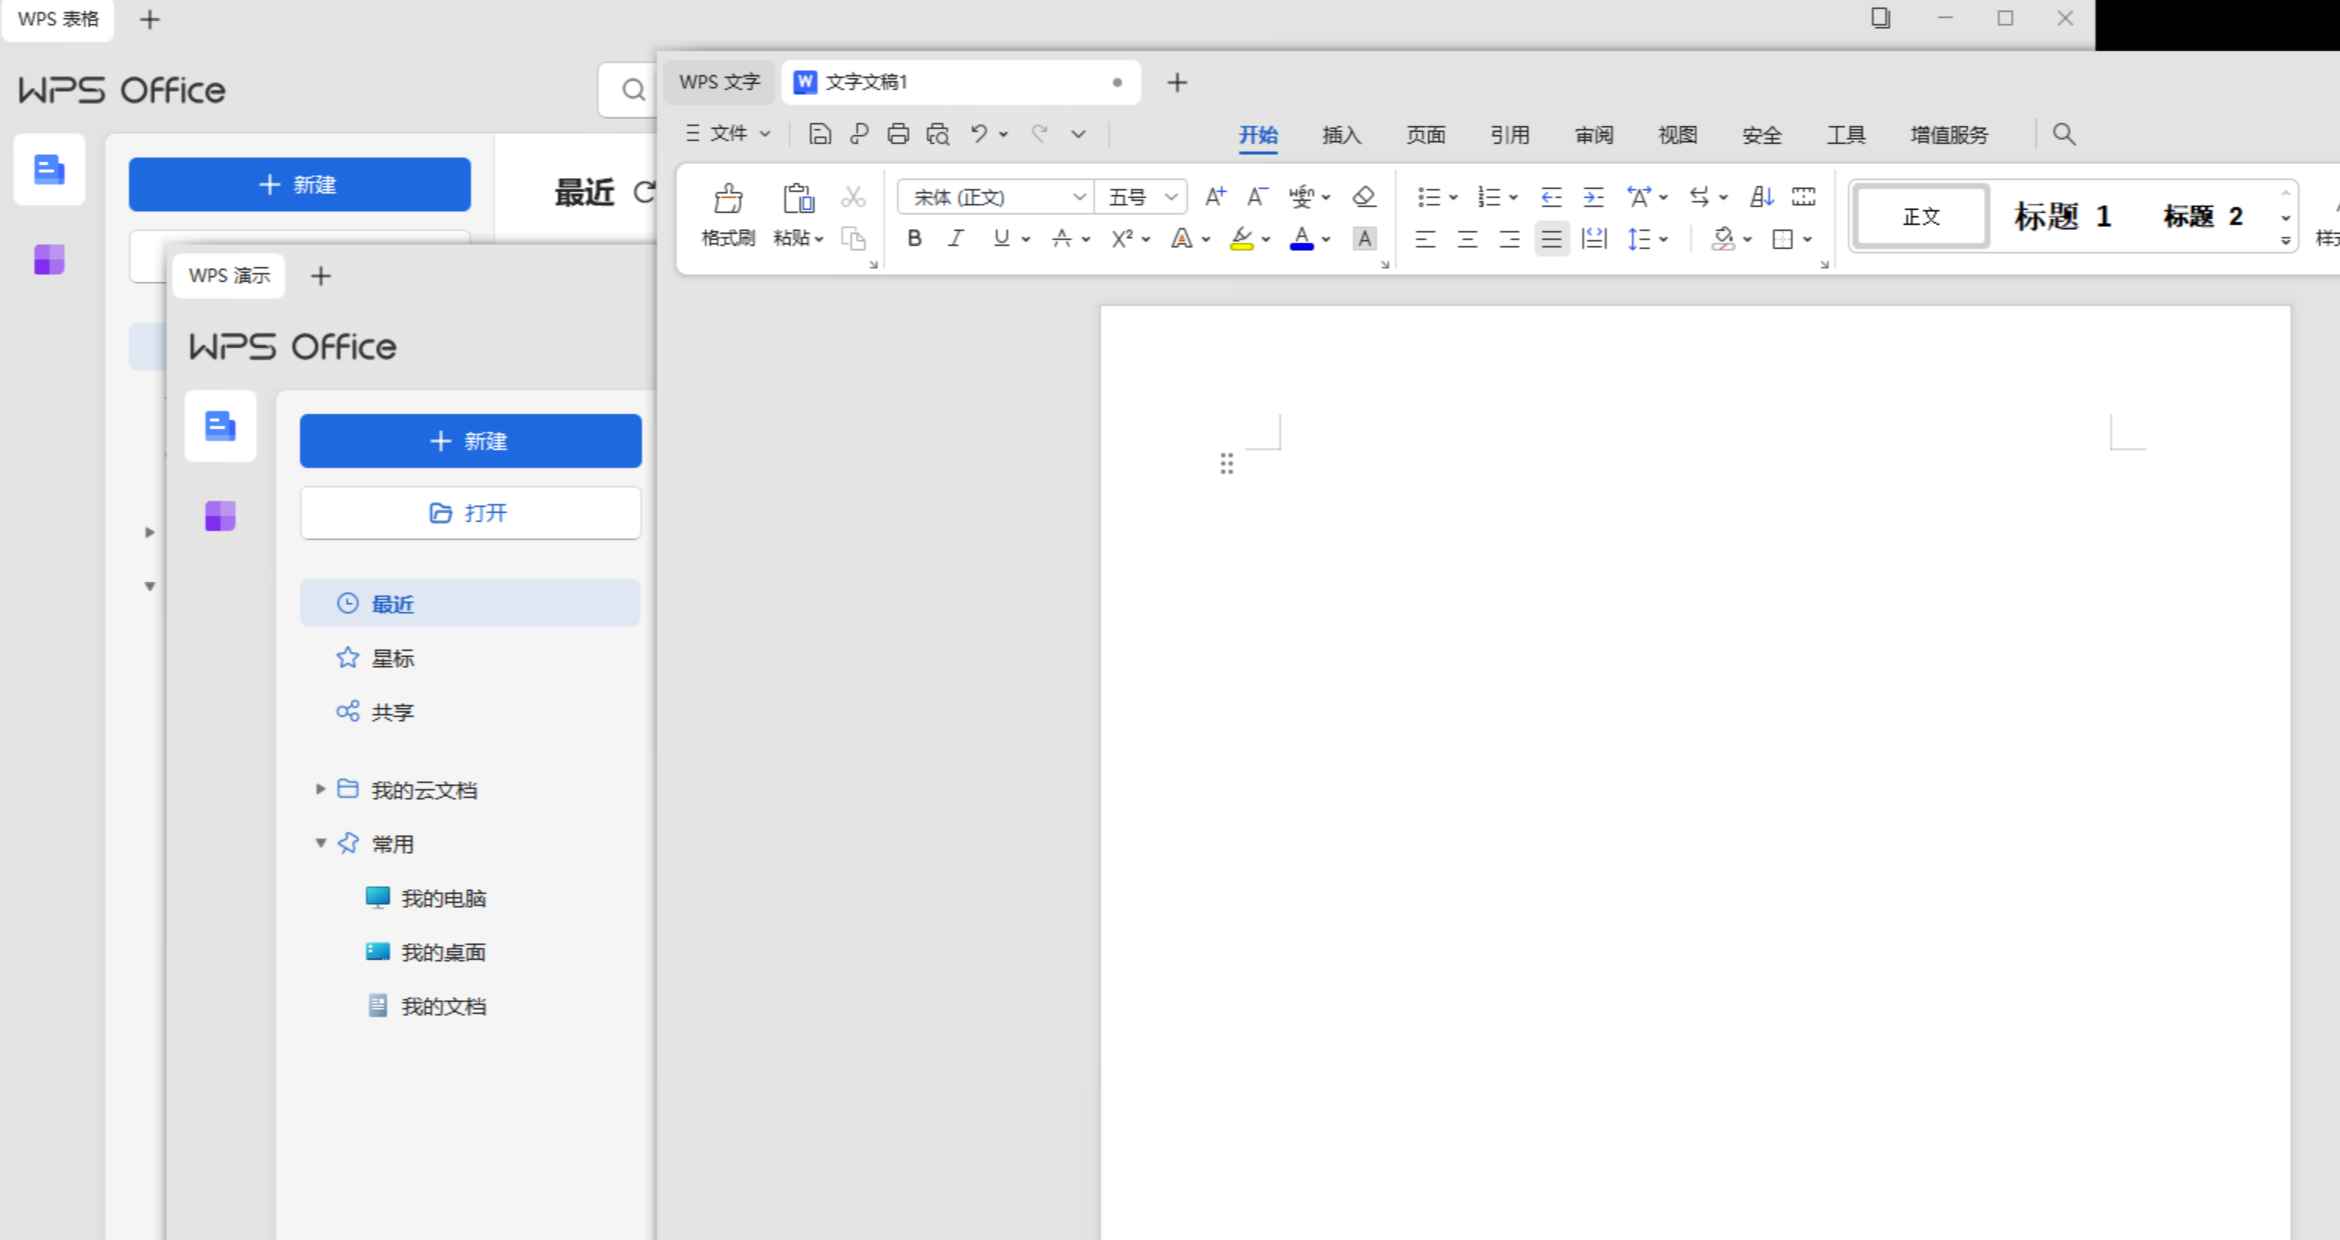The height and width of the screenshot is (1240, 2340).
Task: Apply italic formatting
Action: coord(955,238)
